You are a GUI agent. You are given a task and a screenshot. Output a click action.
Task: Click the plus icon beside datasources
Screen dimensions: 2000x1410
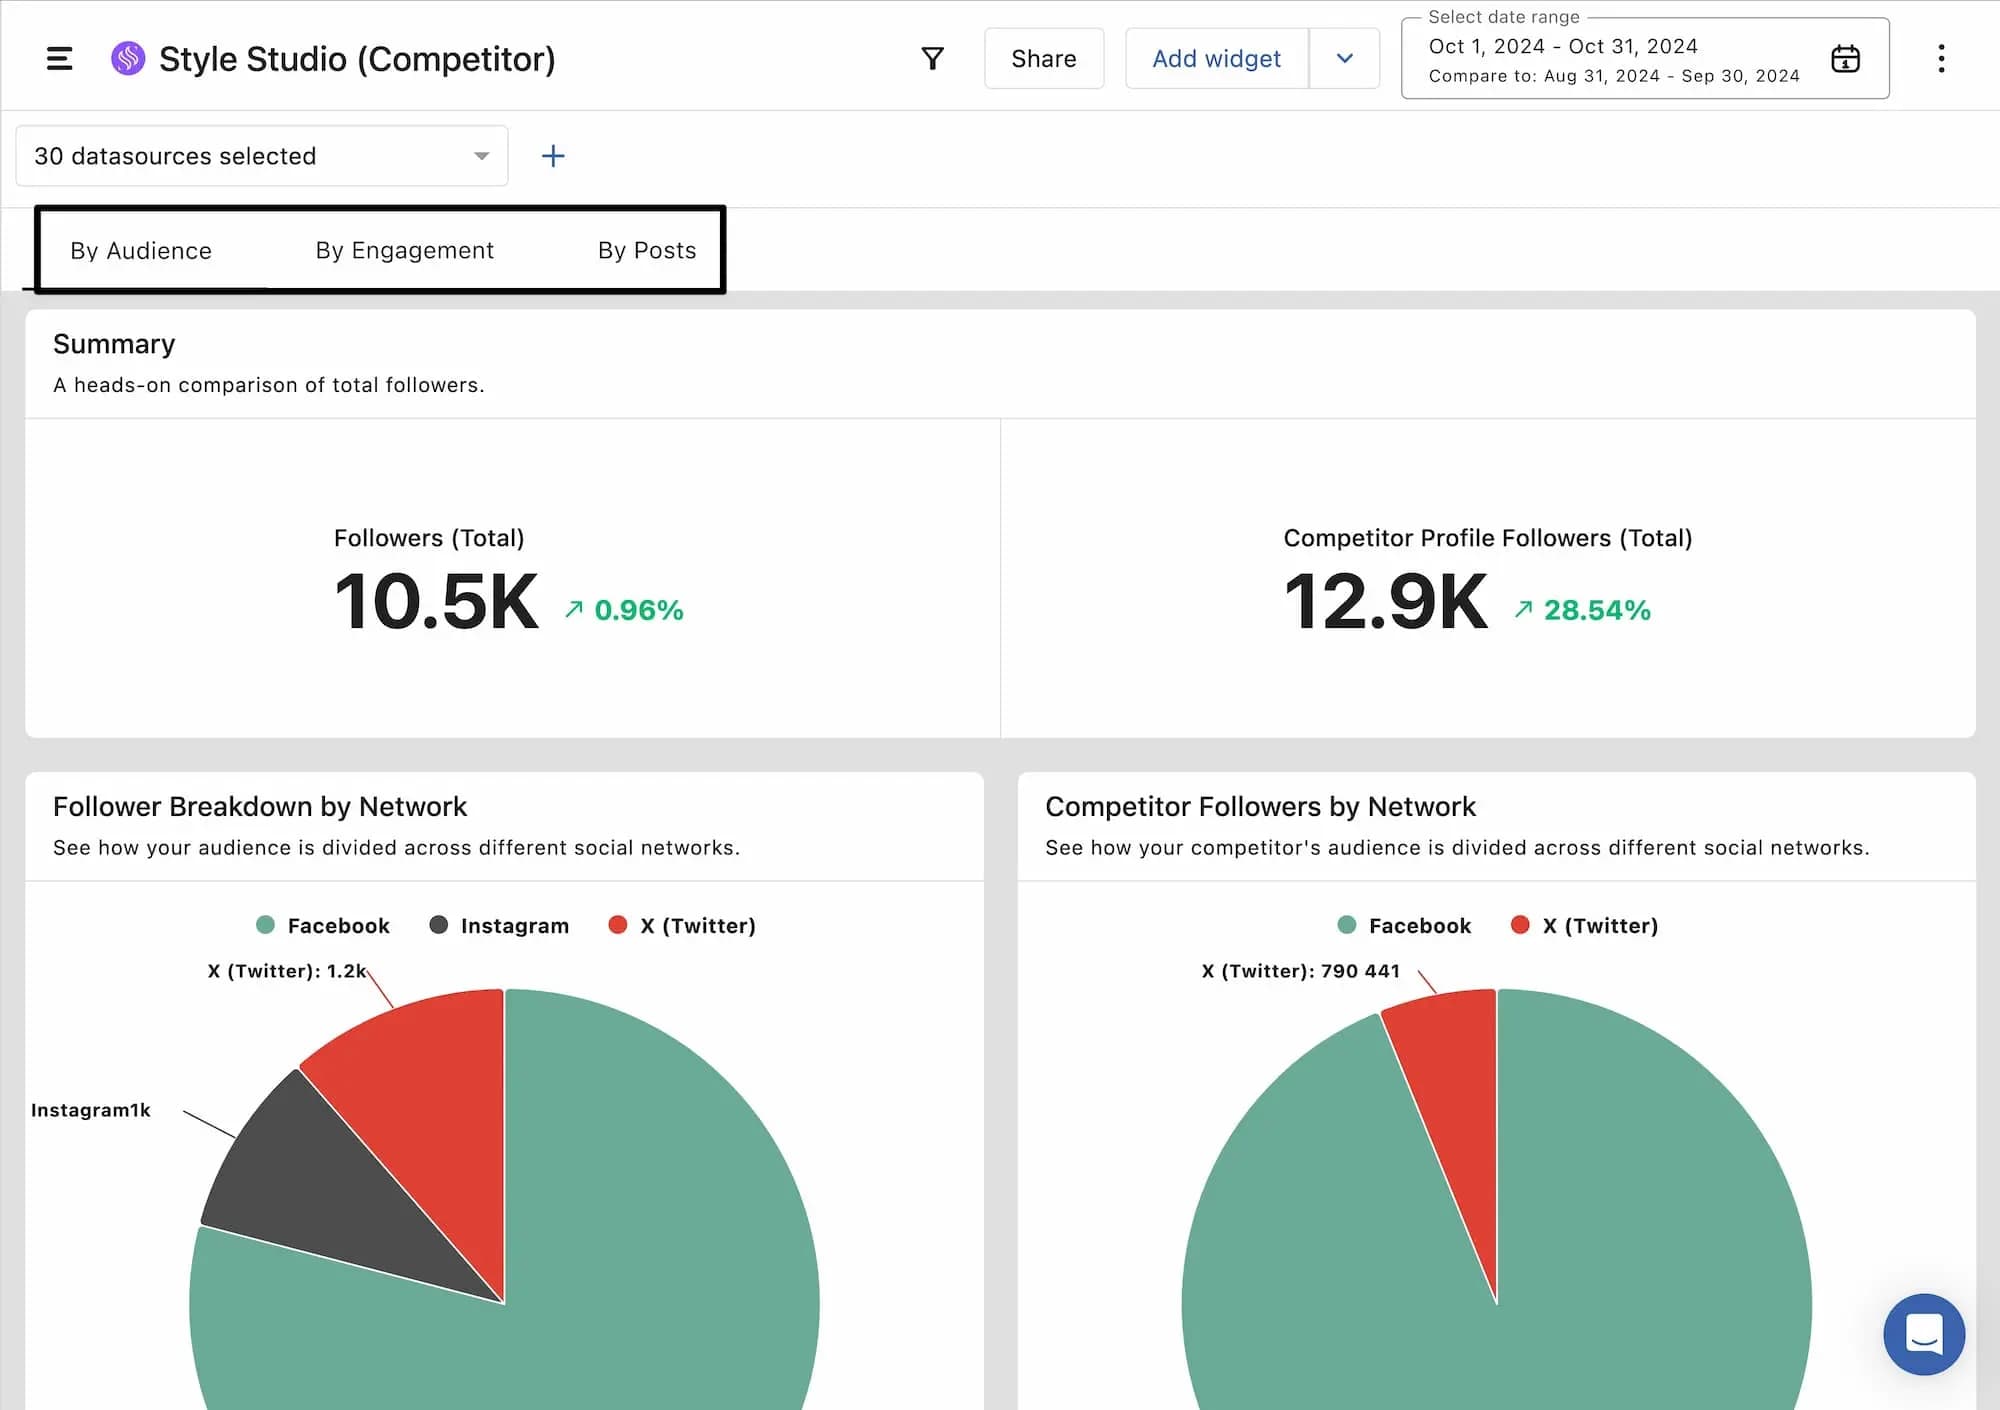553,156
